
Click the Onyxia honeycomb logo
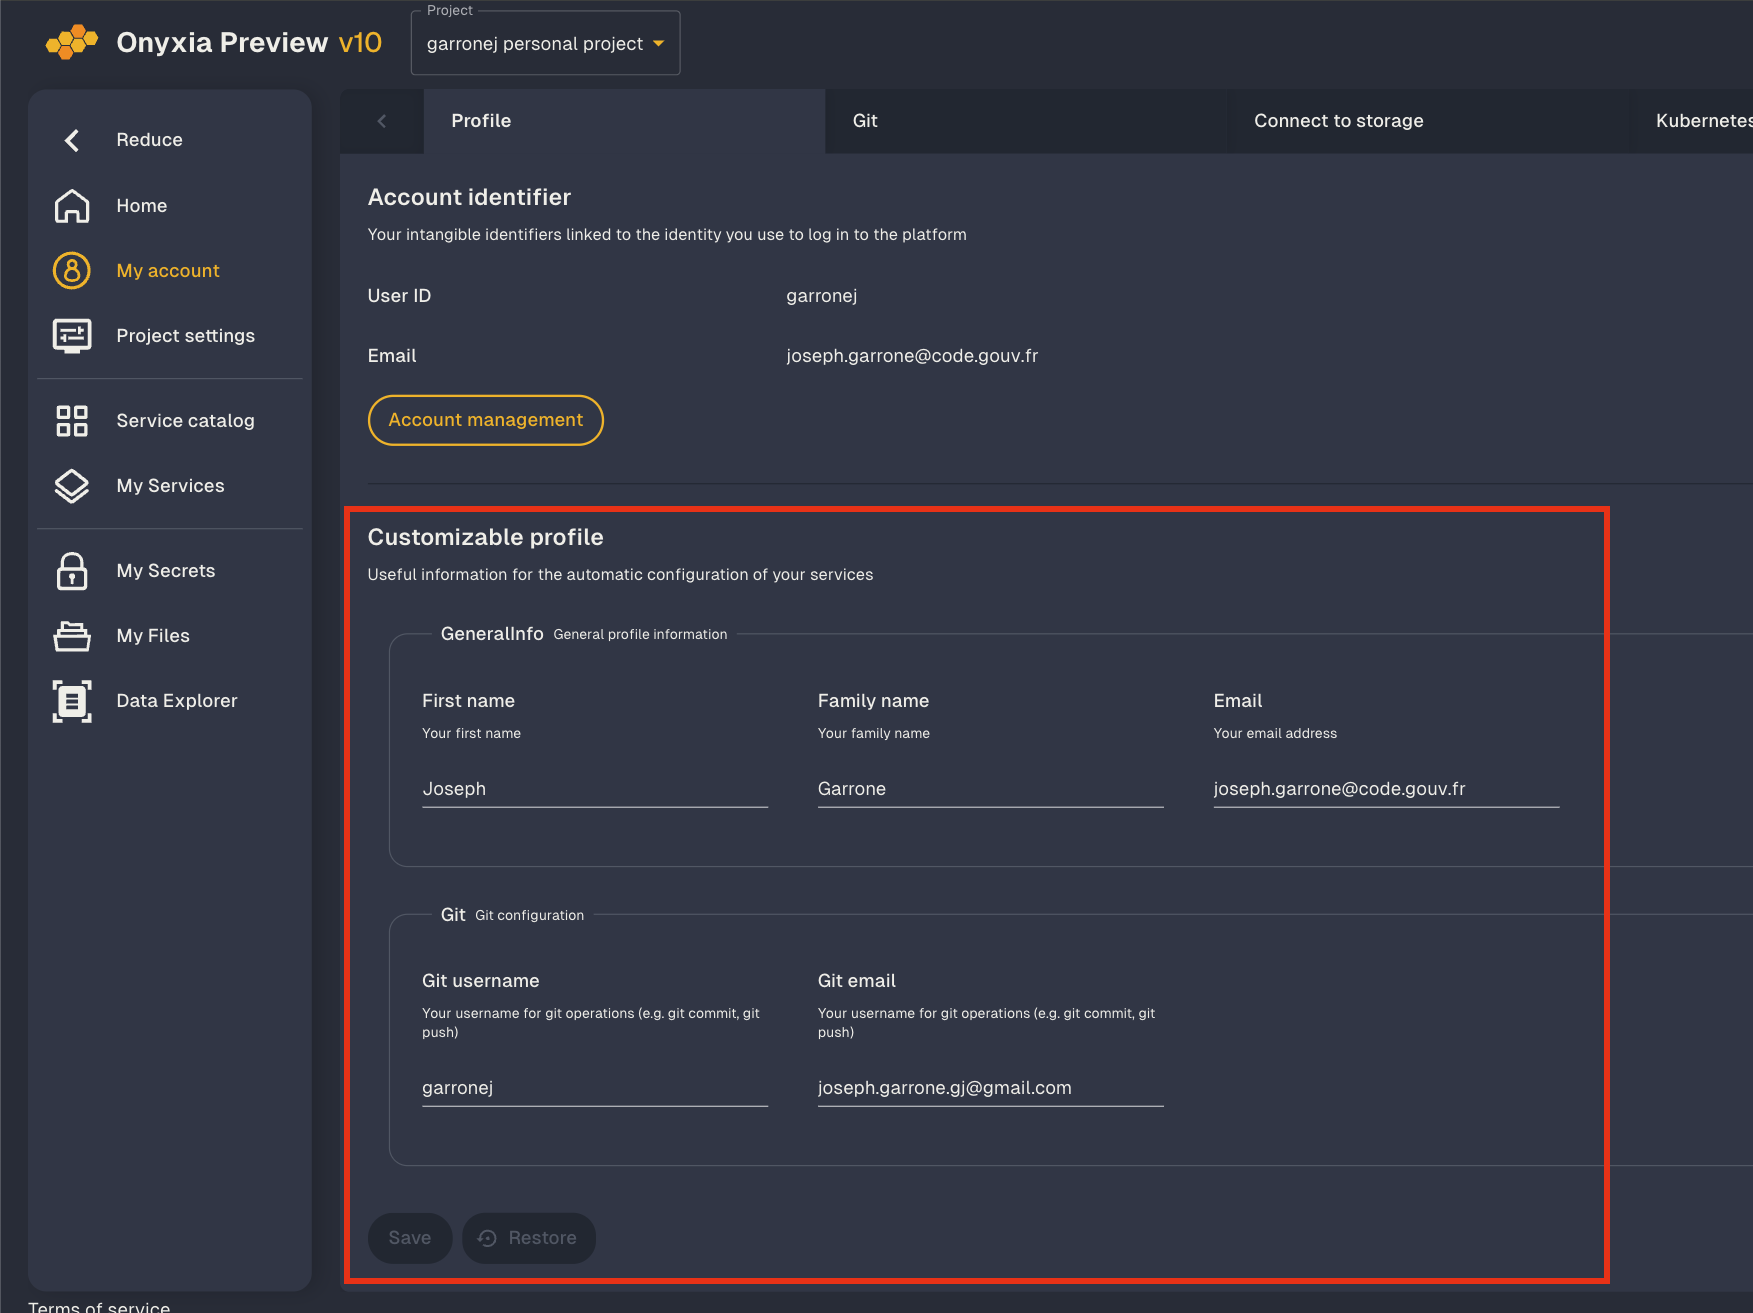pyautogui.click(x=71, y=42)
